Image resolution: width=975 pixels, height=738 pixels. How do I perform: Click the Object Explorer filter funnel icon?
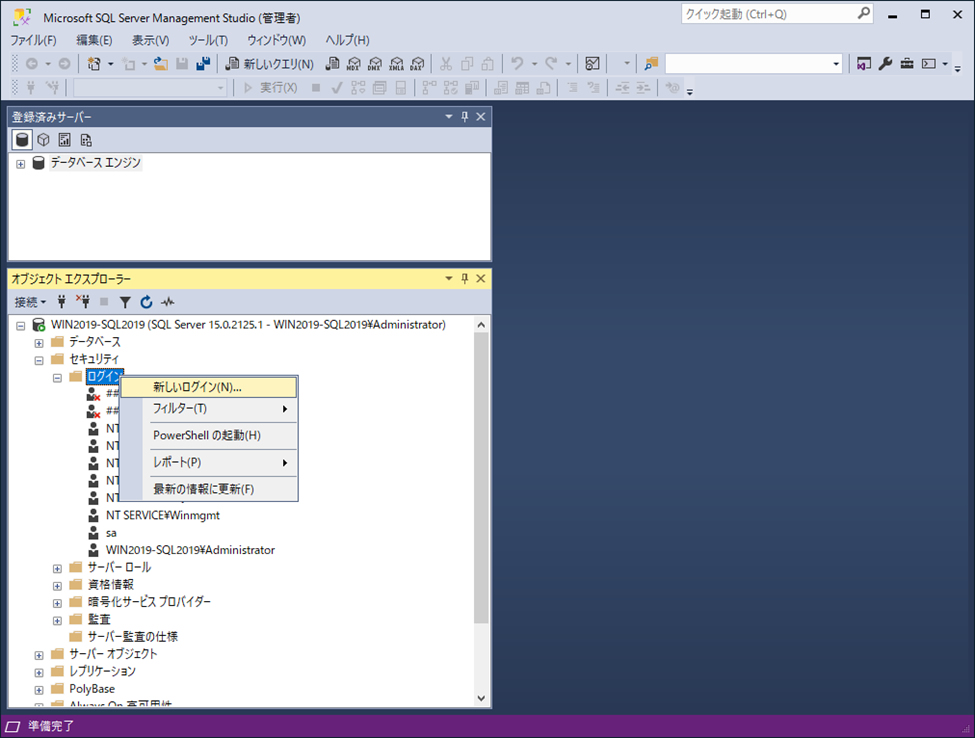click(x=125, y=301)
